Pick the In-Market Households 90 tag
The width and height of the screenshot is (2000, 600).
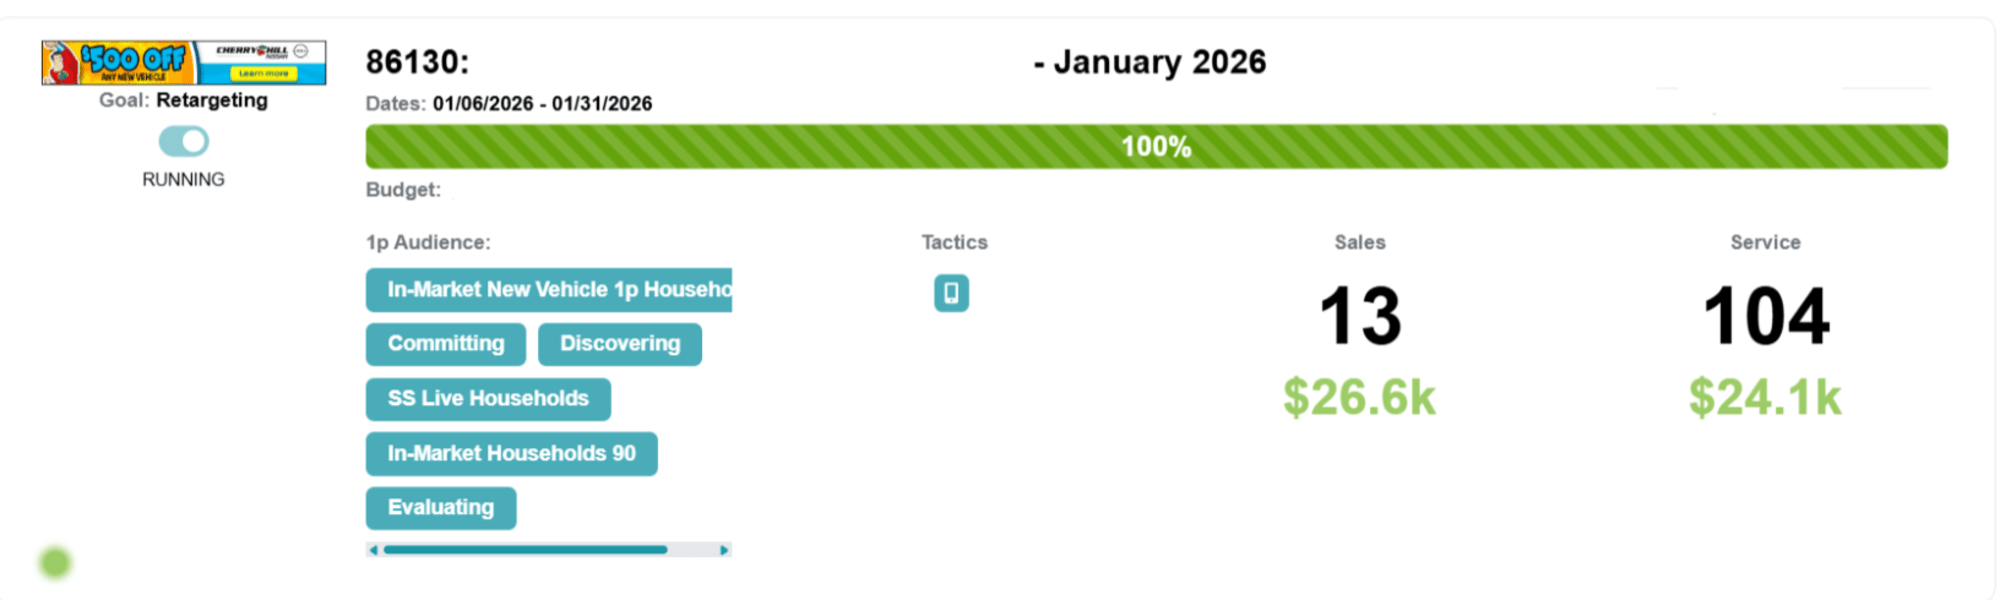(x=511, y=454)
